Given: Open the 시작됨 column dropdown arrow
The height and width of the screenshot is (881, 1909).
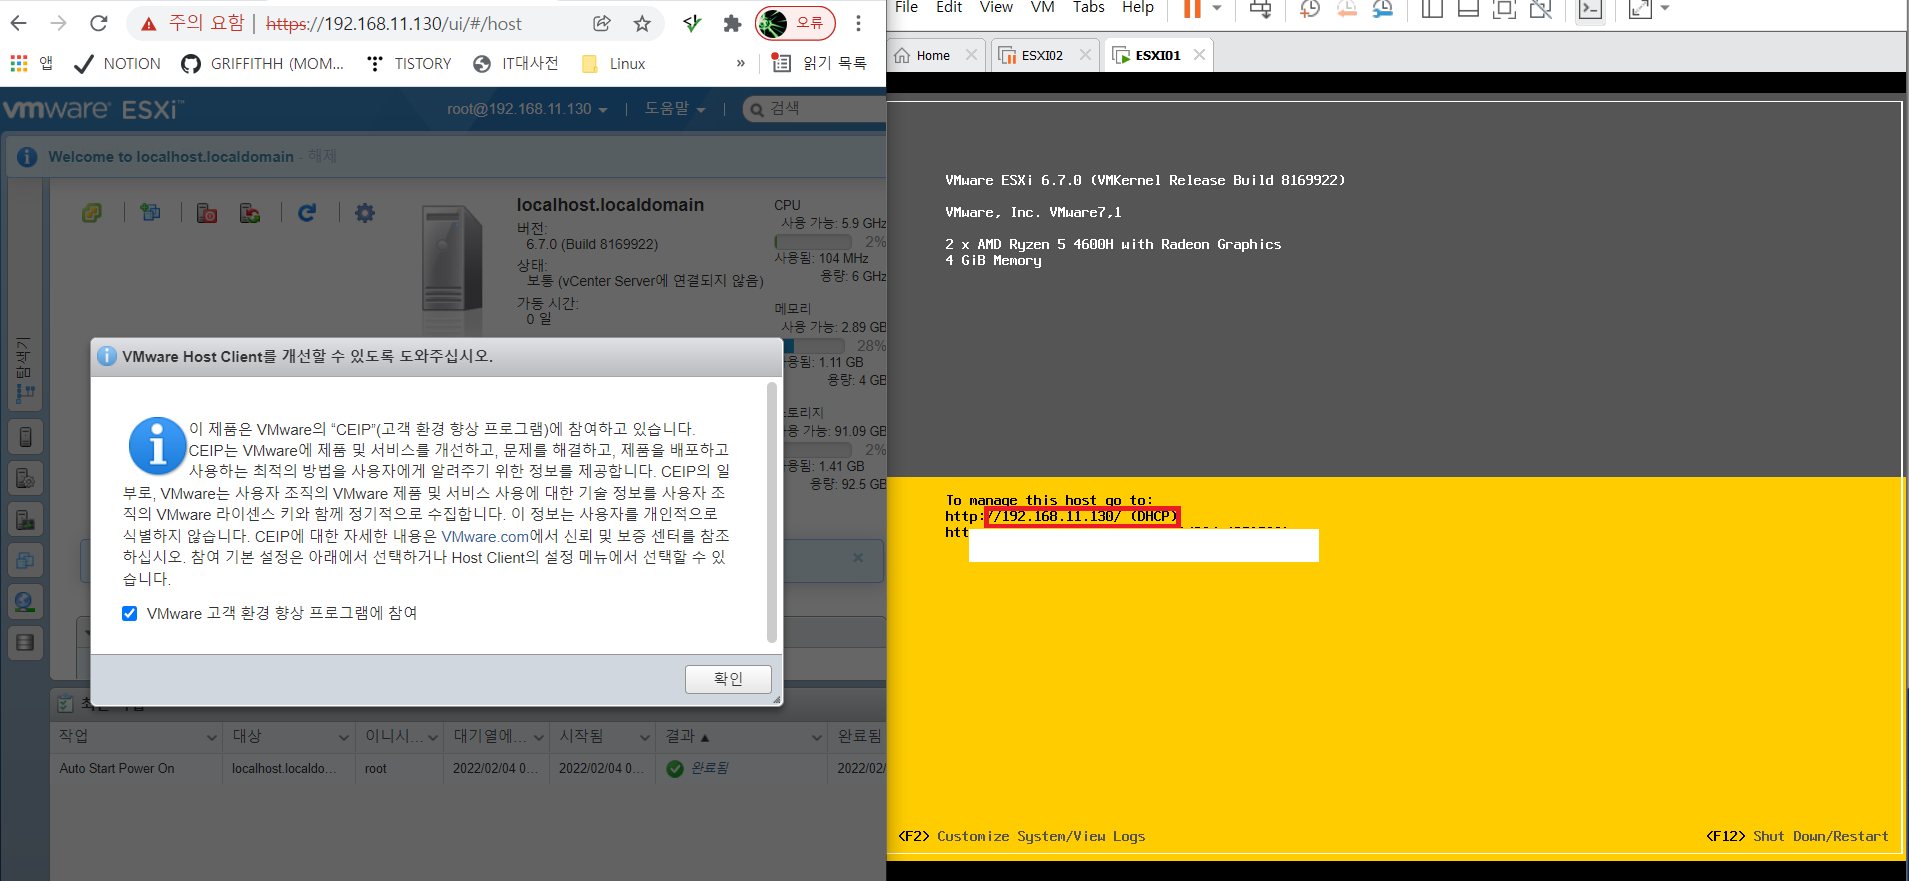Looking at the screenshot, I should (x=645, y=737).
